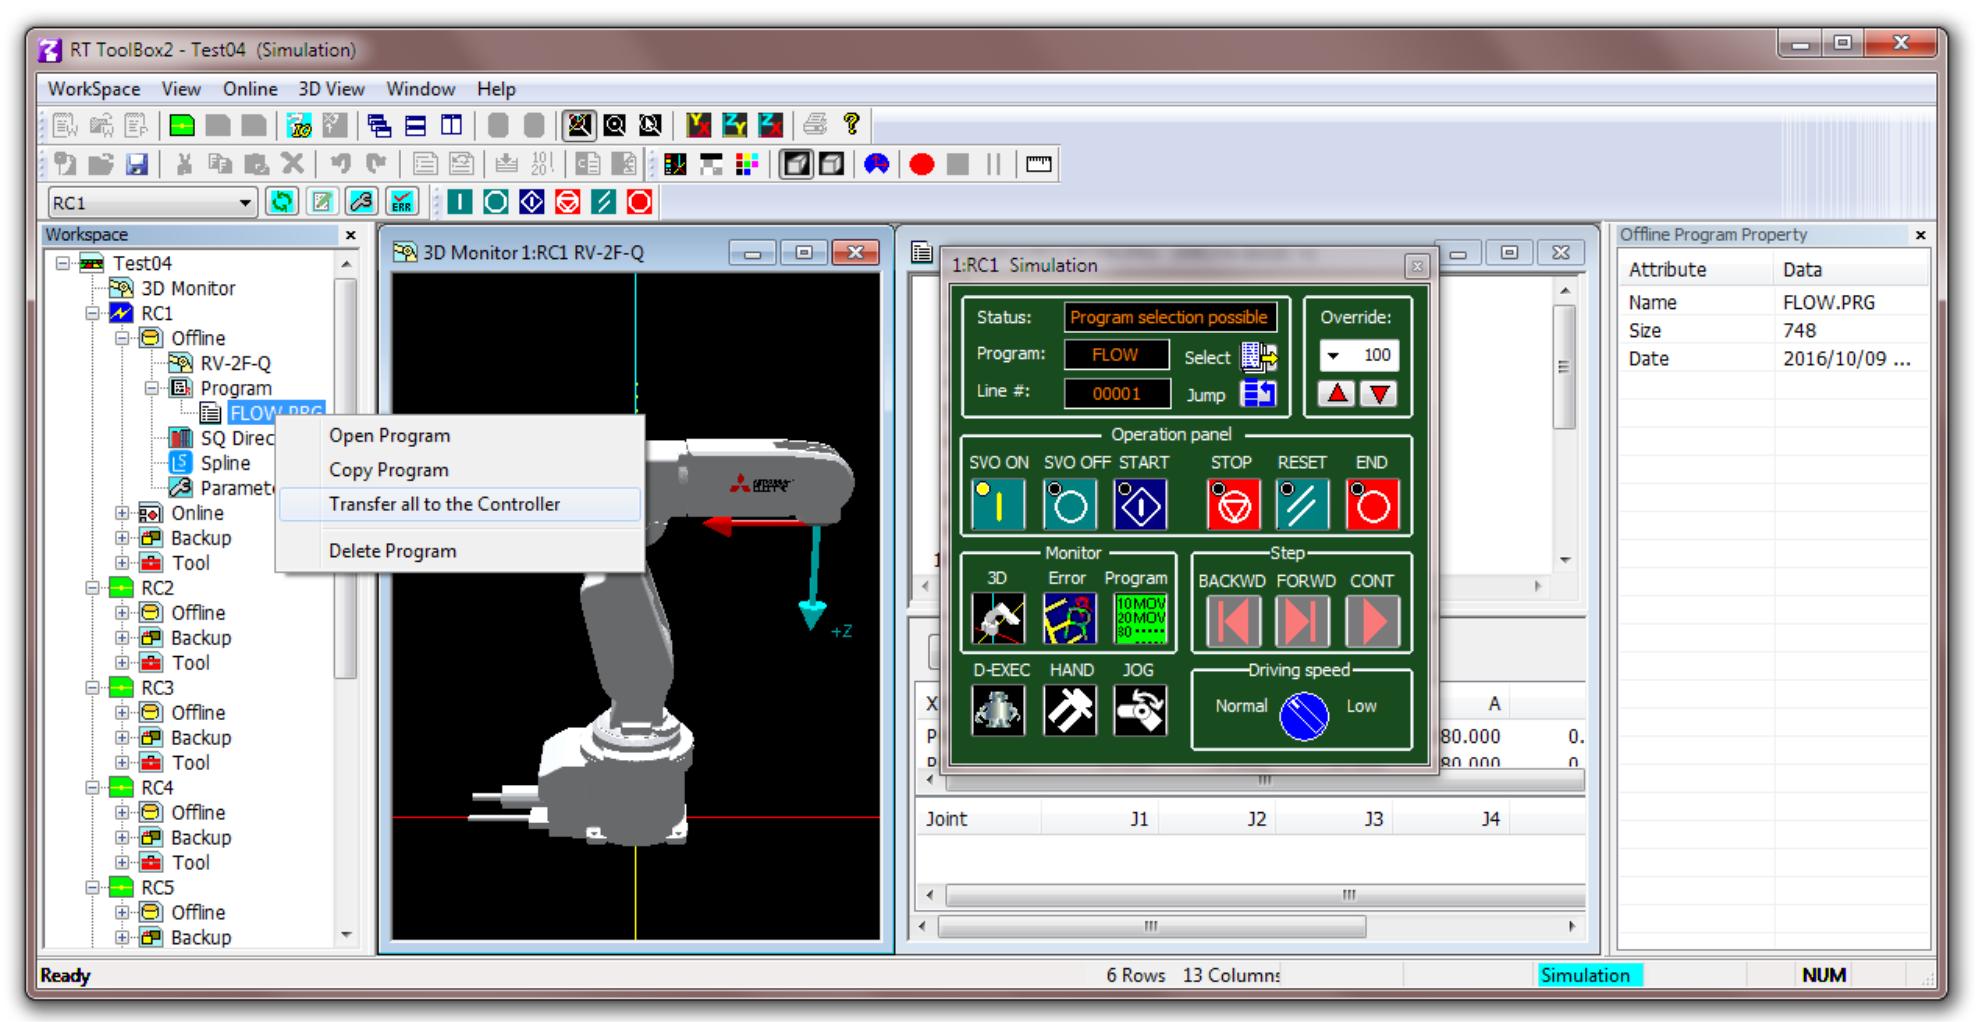The height and width of the screenshot is (1022, 1978).
Task: Click the Workspace tree vertical scrollbar
Action: pos(346,478)
